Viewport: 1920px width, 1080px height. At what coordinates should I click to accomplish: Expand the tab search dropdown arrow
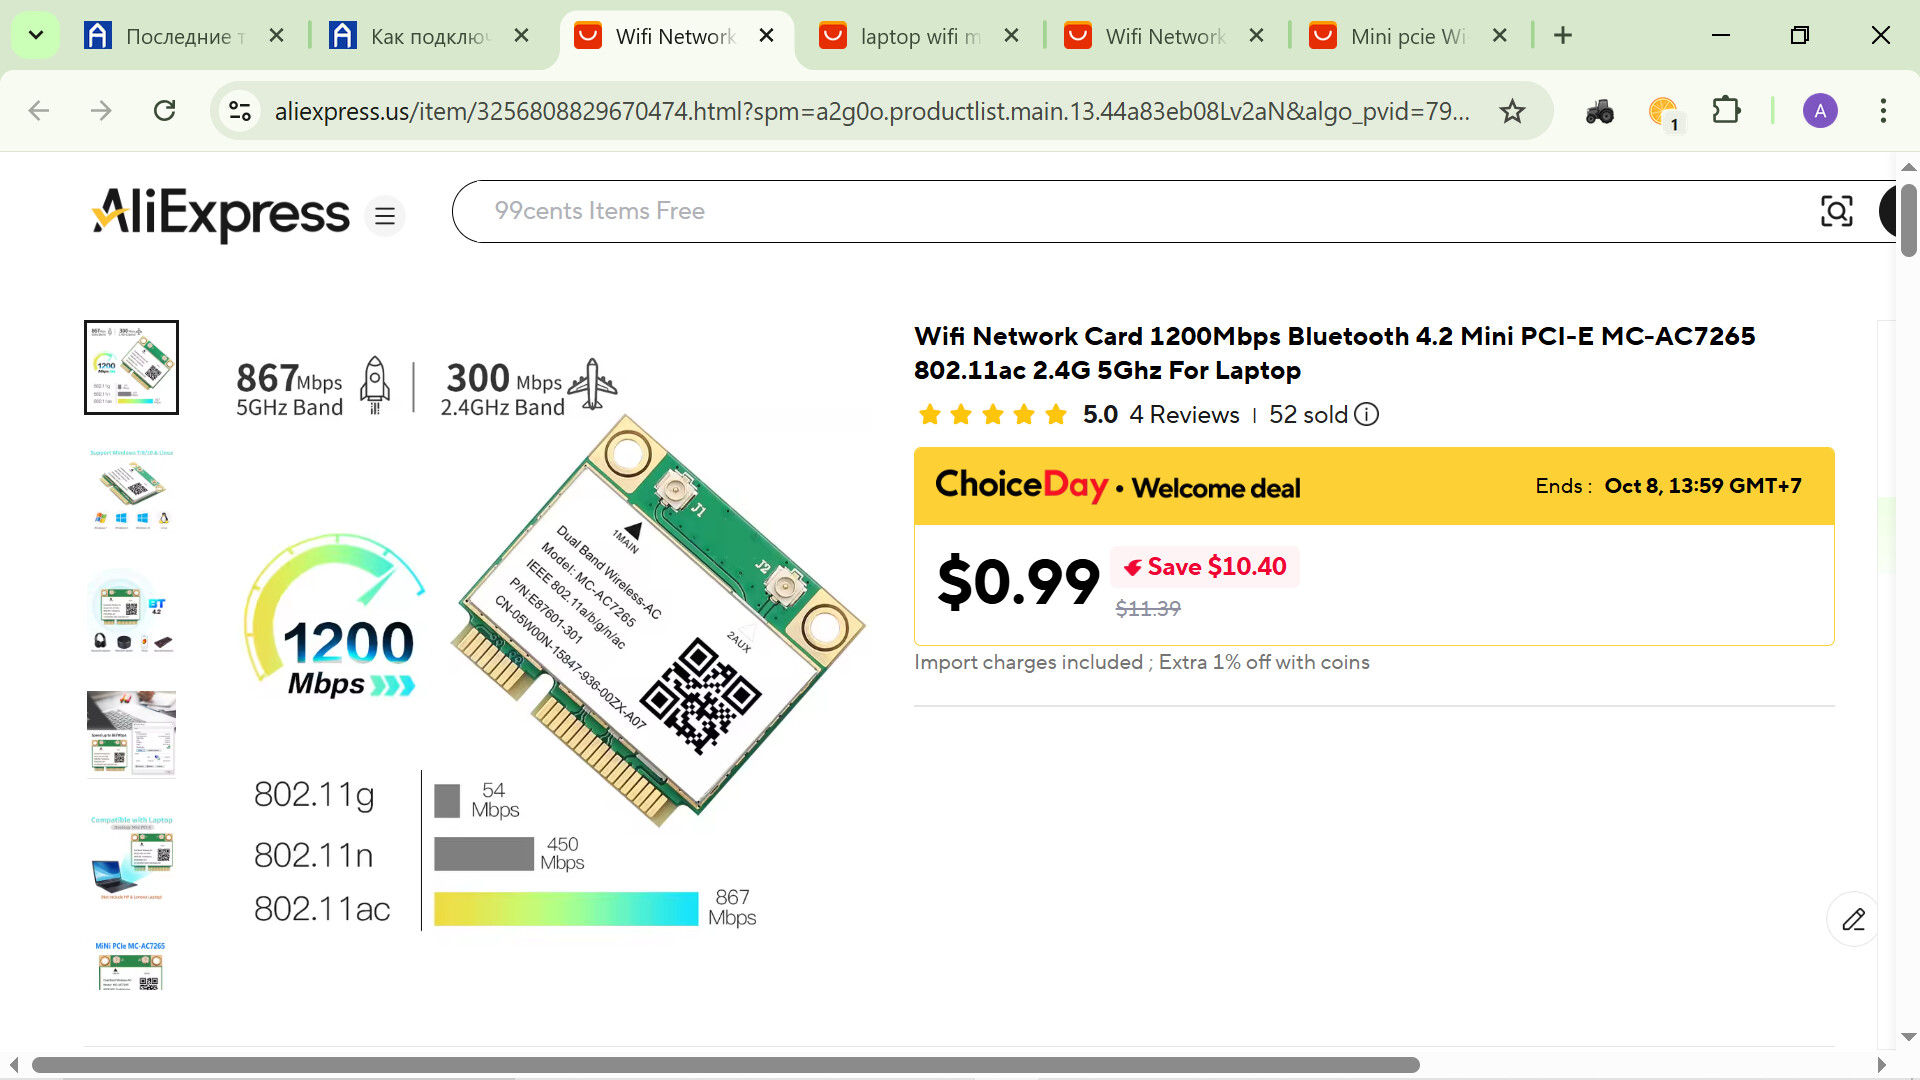36,36
